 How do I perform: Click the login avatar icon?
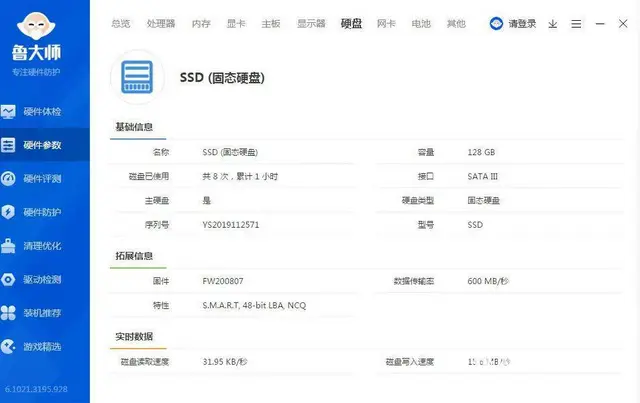click(496, 24)
